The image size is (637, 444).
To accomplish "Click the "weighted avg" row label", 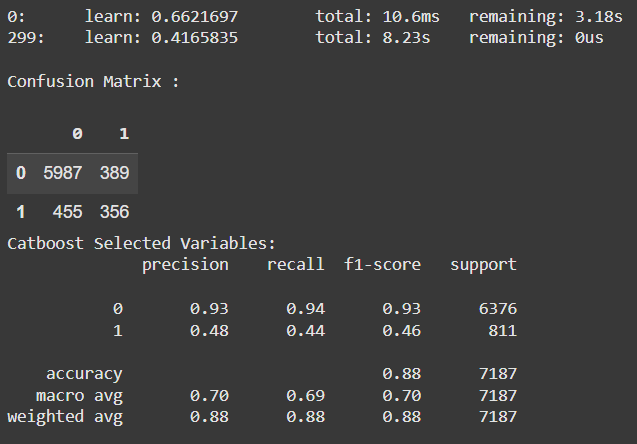I will coord(65,417).
